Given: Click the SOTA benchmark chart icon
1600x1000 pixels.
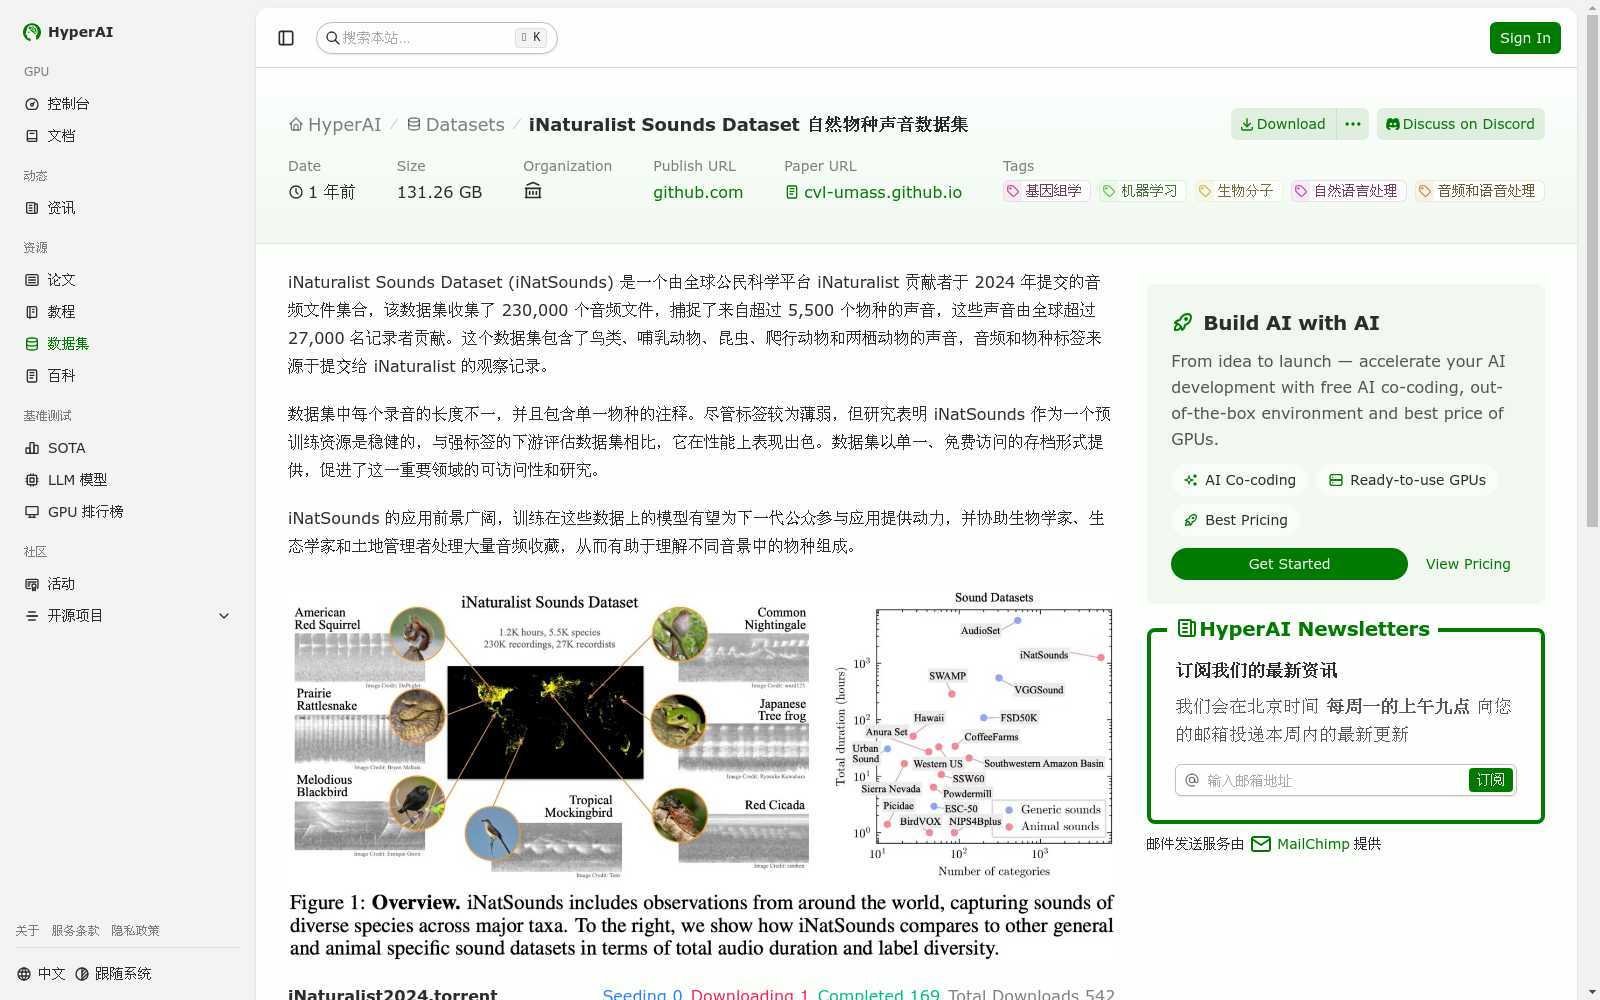Looking at the screenshot, I should tap(32, 448).
